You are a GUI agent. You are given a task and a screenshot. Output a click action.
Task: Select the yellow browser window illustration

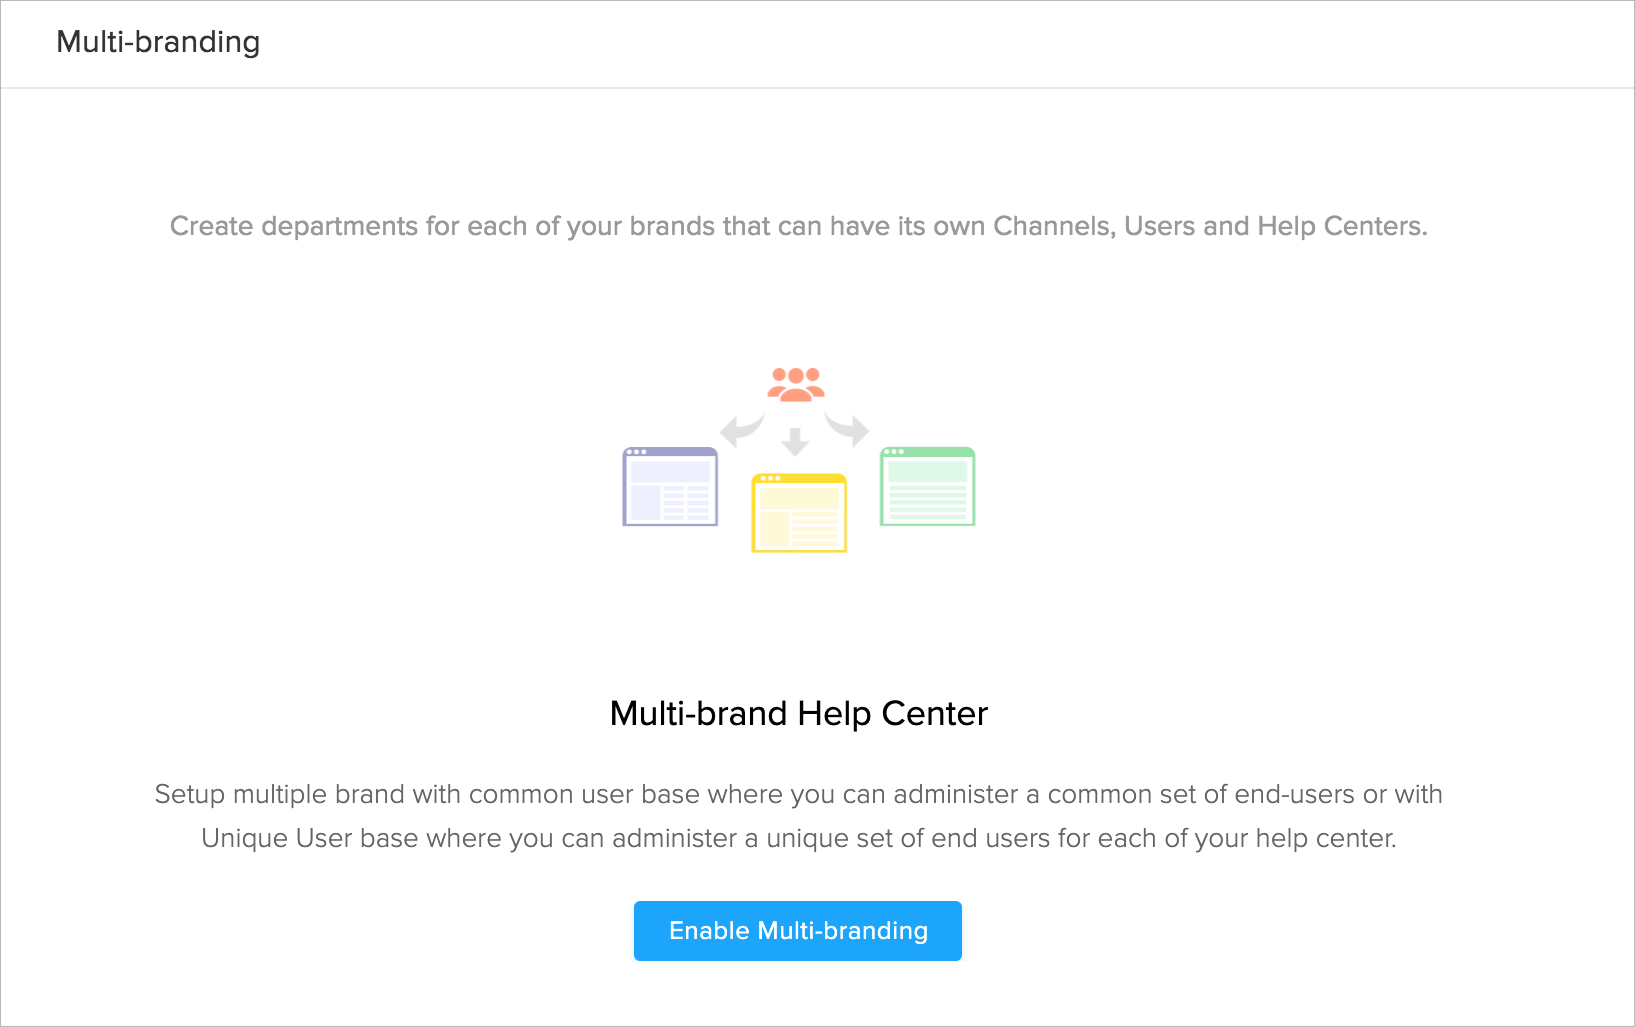click(799, 513)
